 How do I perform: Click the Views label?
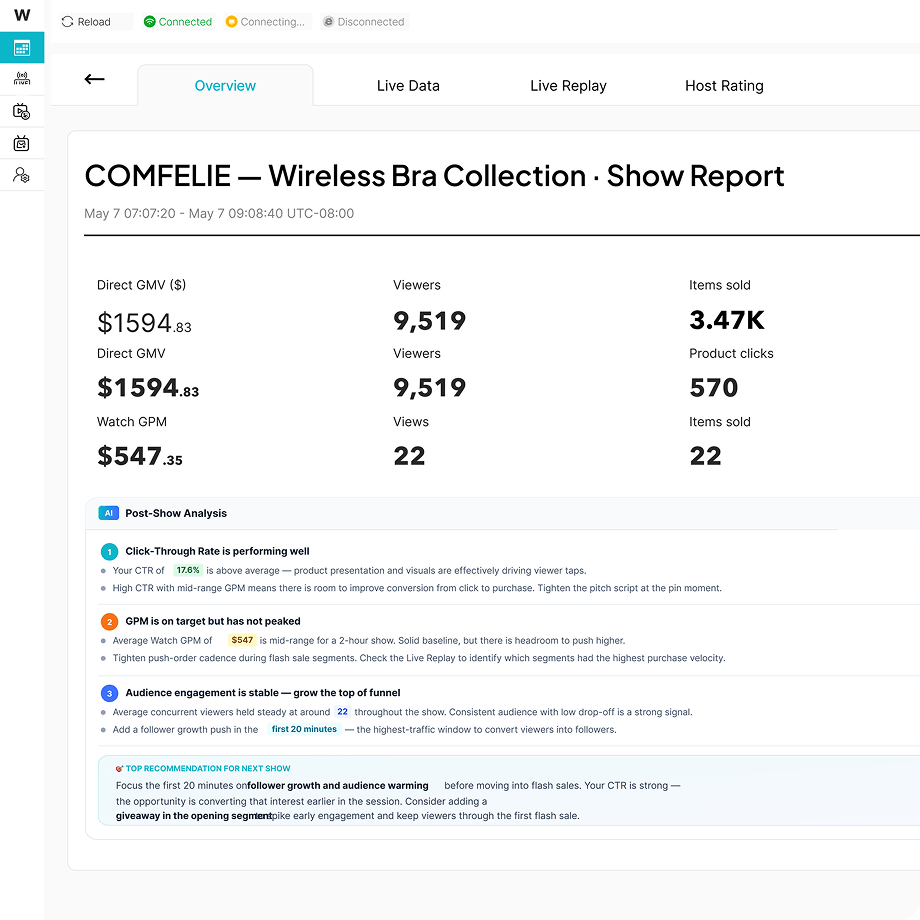[411, 422]
